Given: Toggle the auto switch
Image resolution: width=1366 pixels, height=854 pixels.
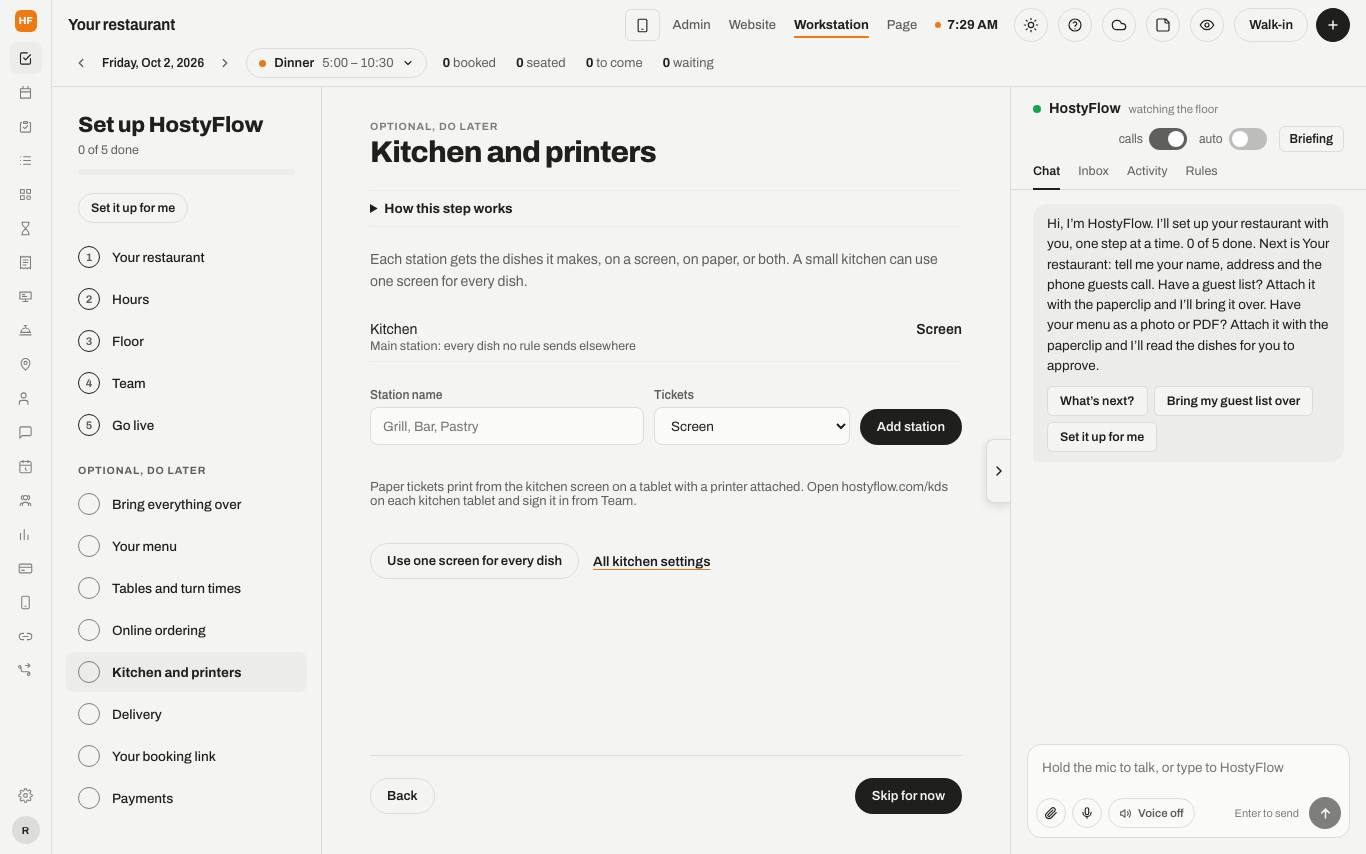Looking at the screenshot, I should pos(1248,139).
